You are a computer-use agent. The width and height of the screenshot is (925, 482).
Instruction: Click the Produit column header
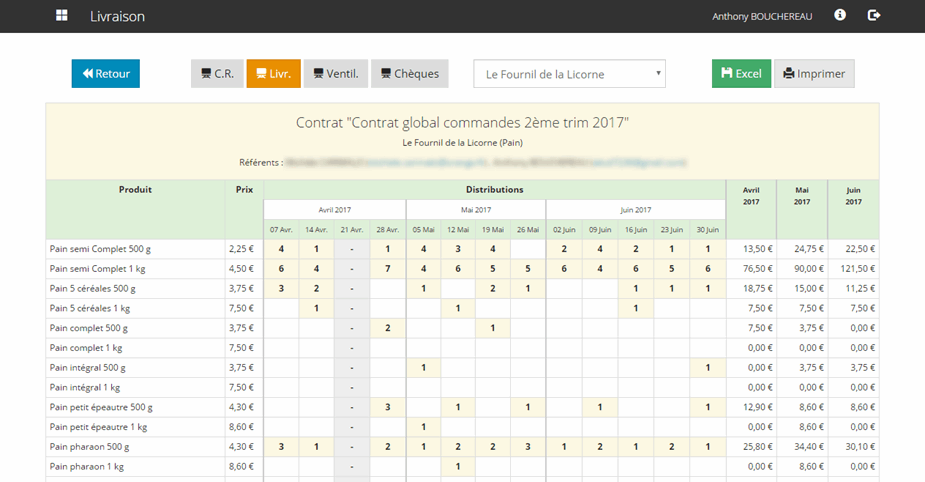135,189
